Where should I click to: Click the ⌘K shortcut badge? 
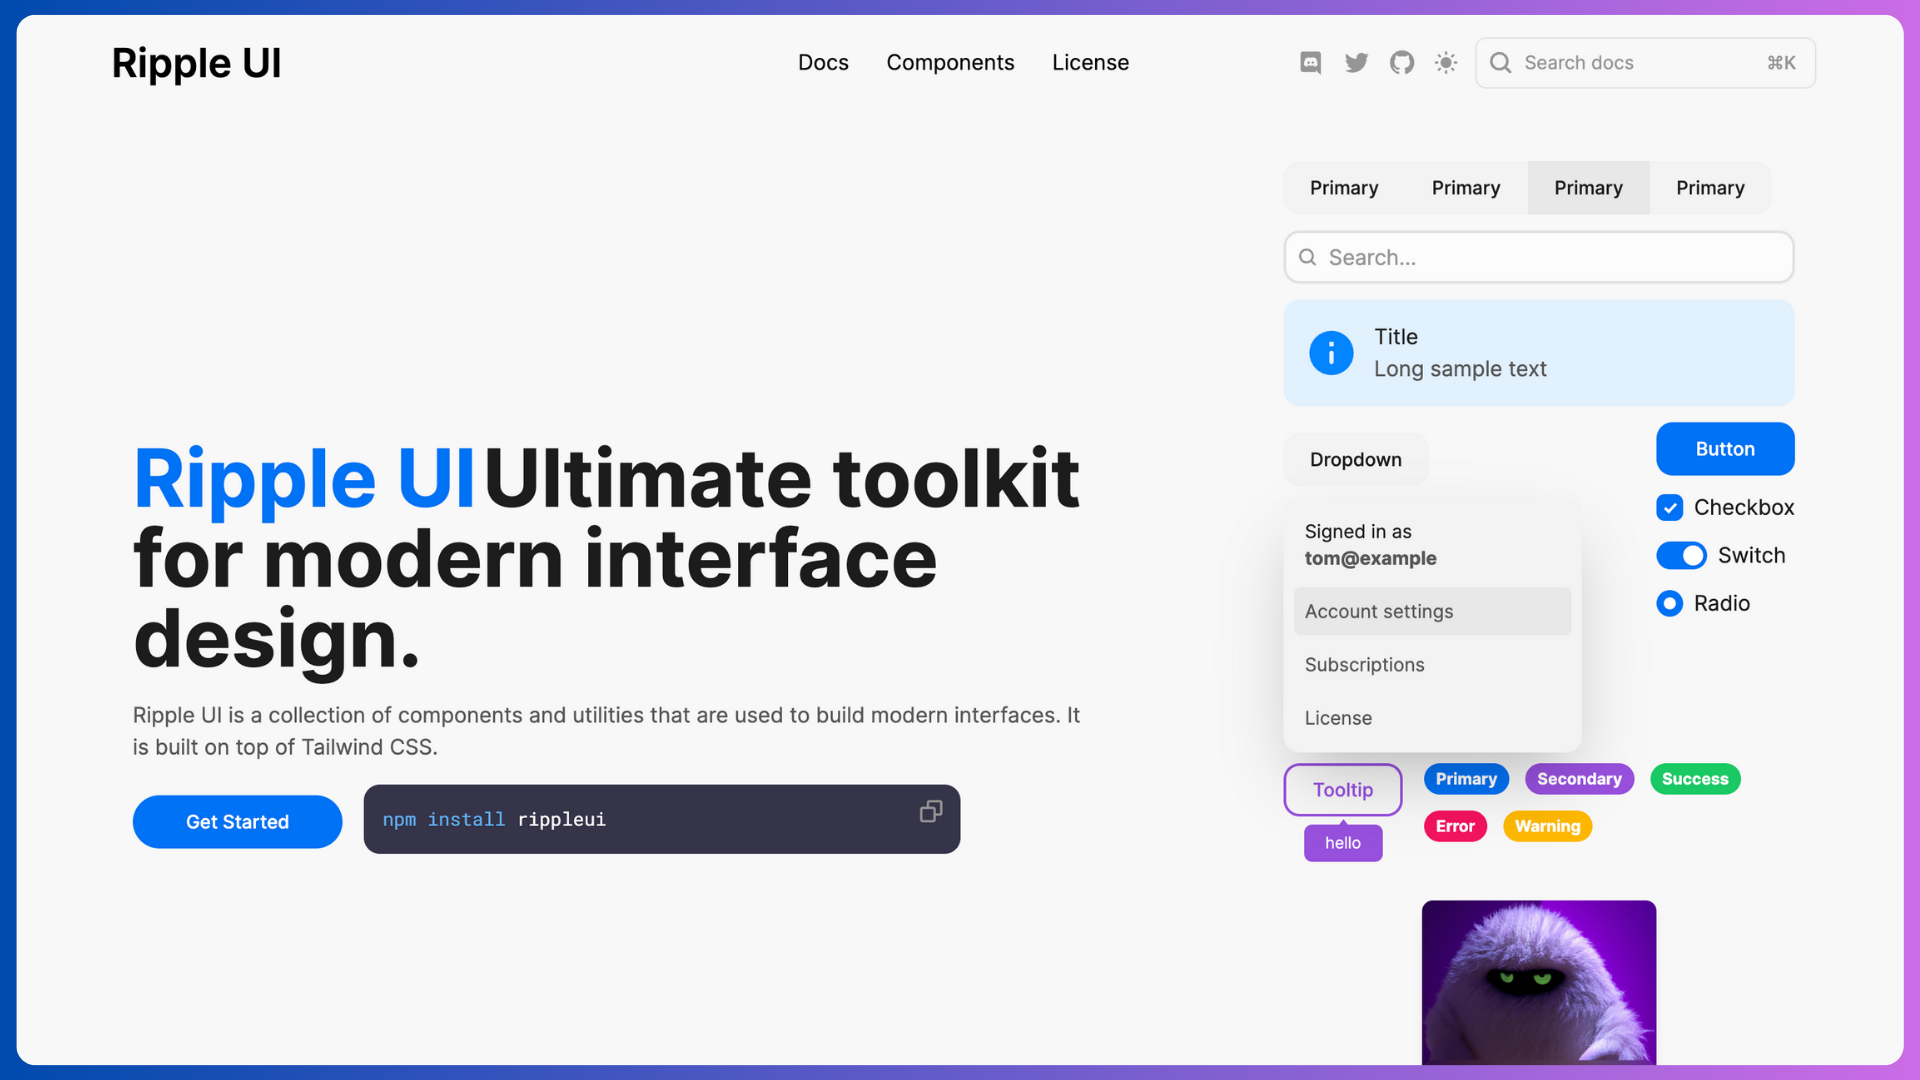[x=1781, y=63]
